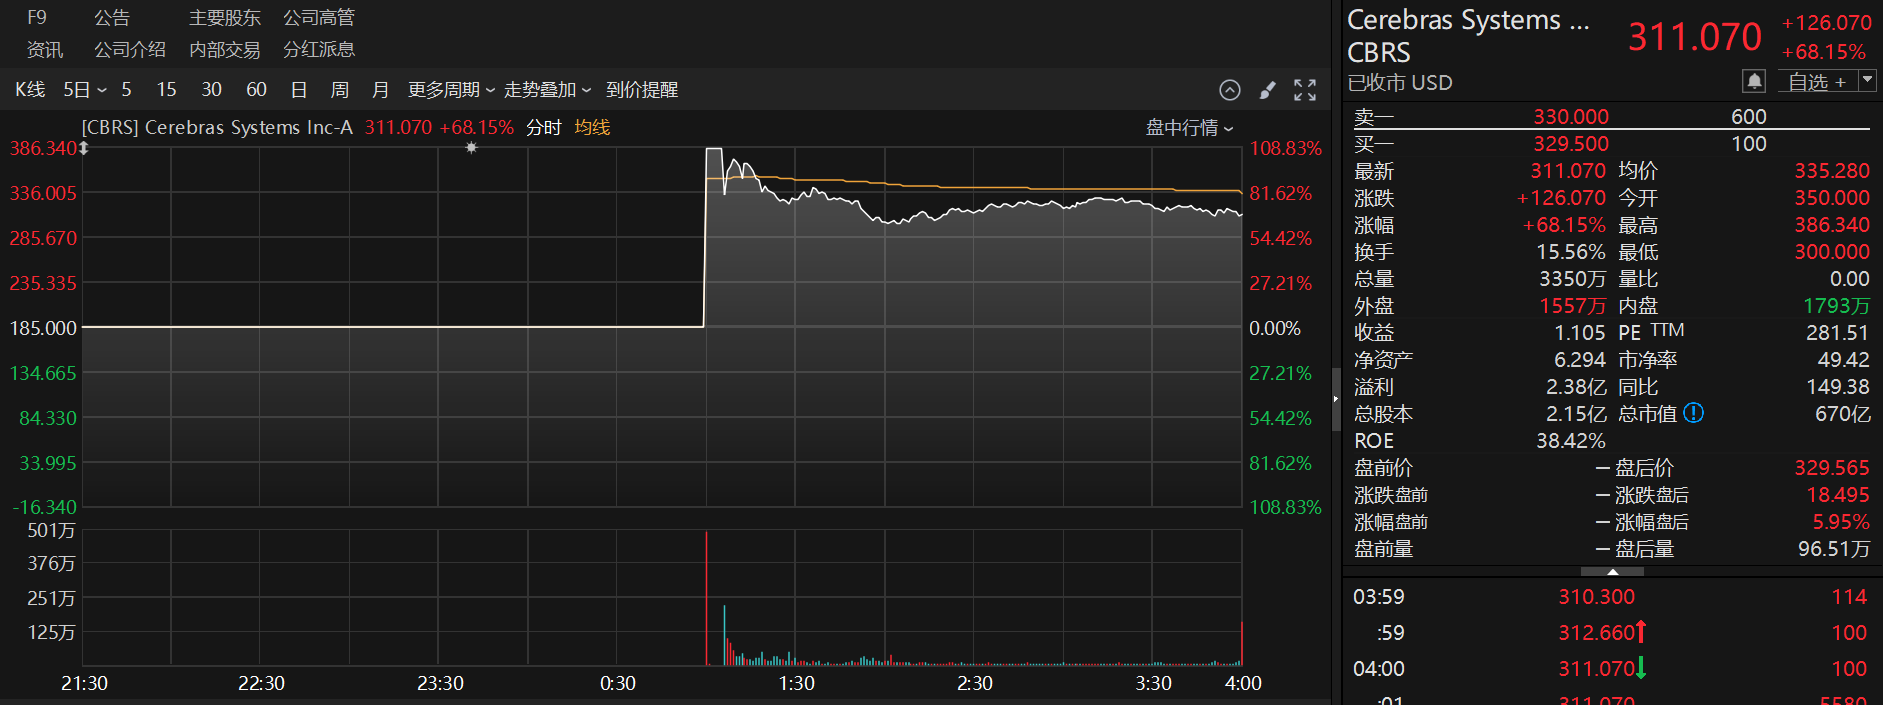The width and height of the screenshot is (1883, 705).
Task: Select the 15 minute period
Action: [166, 90]
